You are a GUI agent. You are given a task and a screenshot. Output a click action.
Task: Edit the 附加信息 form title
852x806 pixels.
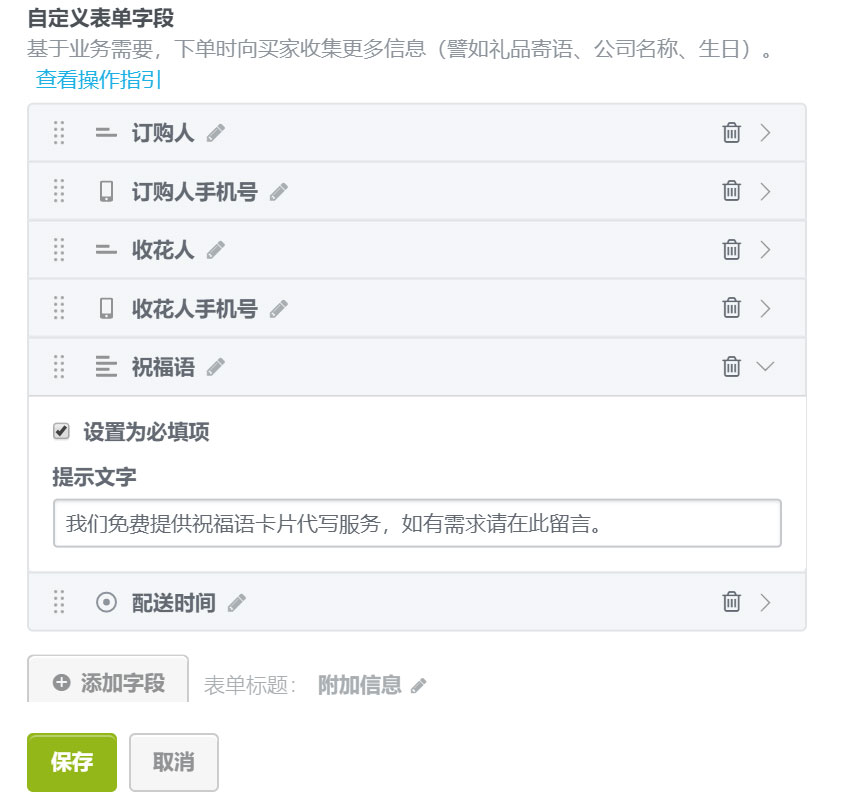[417, 685]
